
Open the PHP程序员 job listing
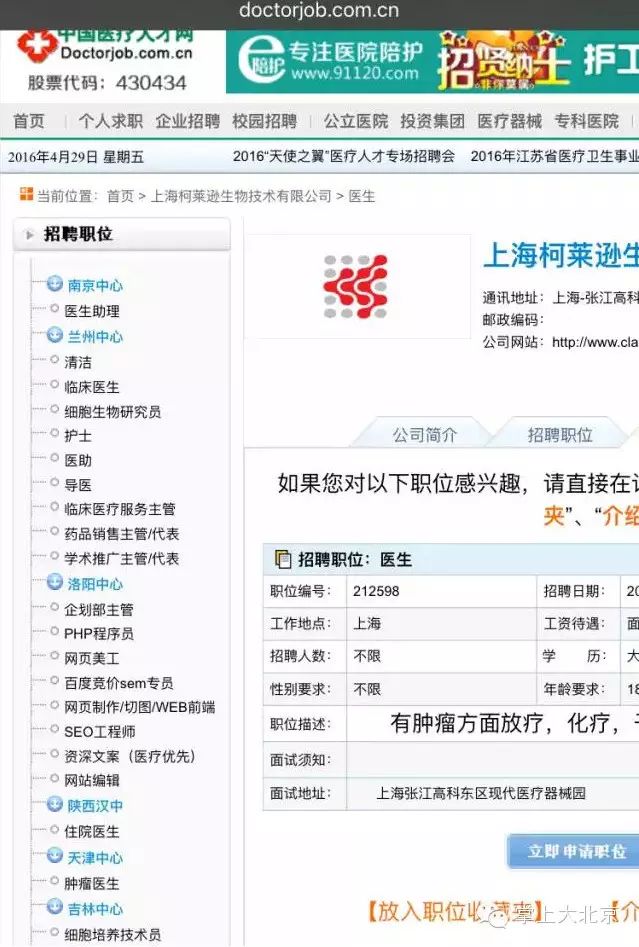98,634
